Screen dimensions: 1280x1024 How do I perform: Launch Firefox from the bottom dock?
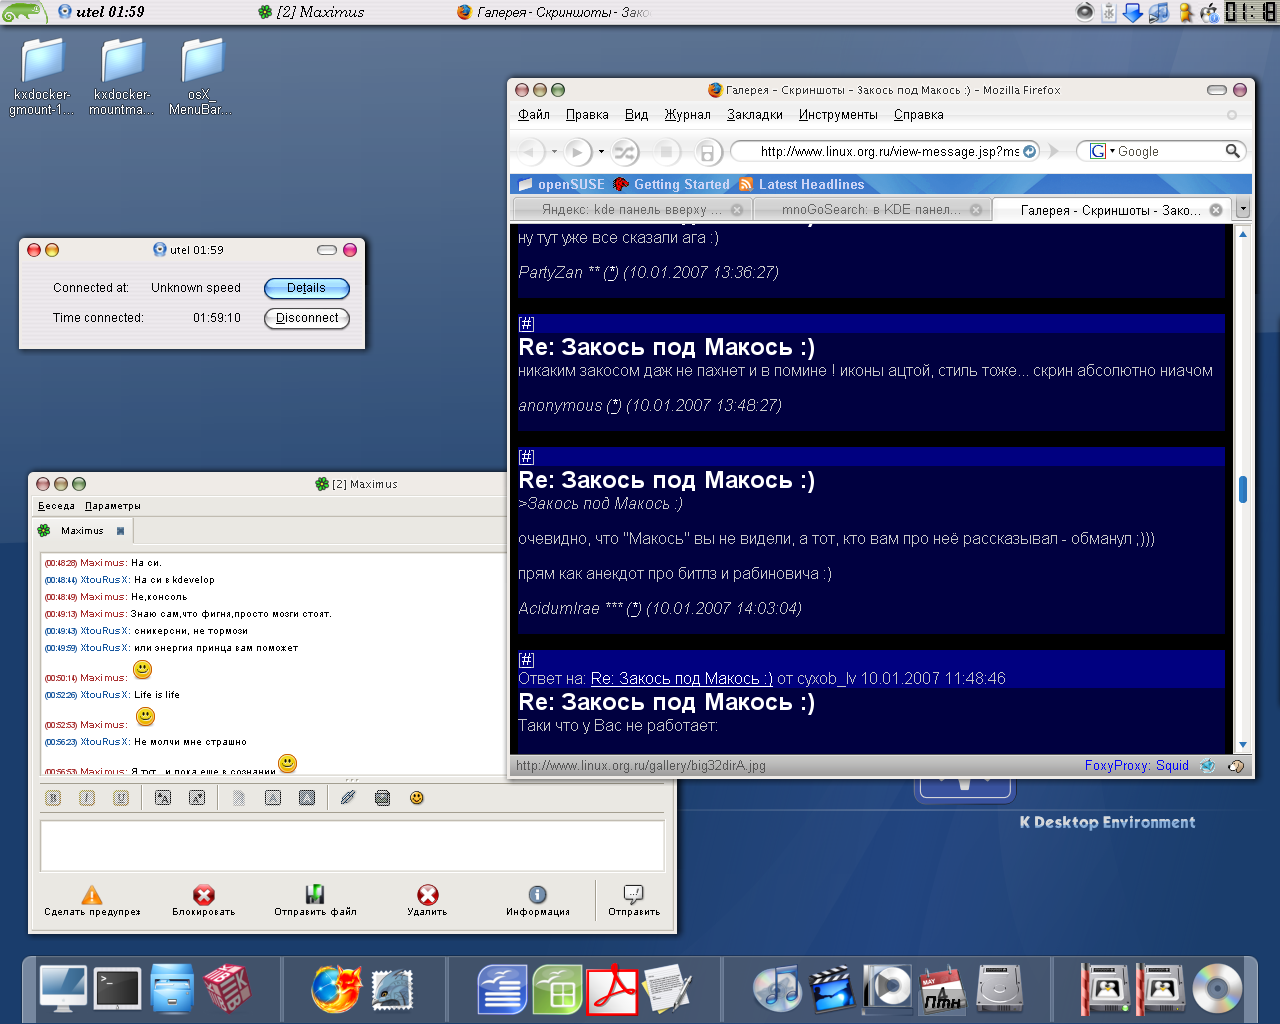click(x=335, y=990)
